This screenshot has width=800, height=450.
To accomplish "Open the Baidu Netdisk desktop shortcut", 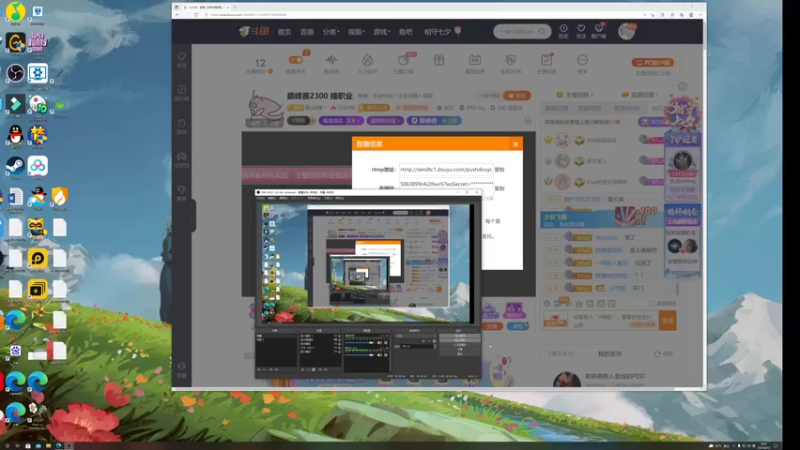I will 38,166.
